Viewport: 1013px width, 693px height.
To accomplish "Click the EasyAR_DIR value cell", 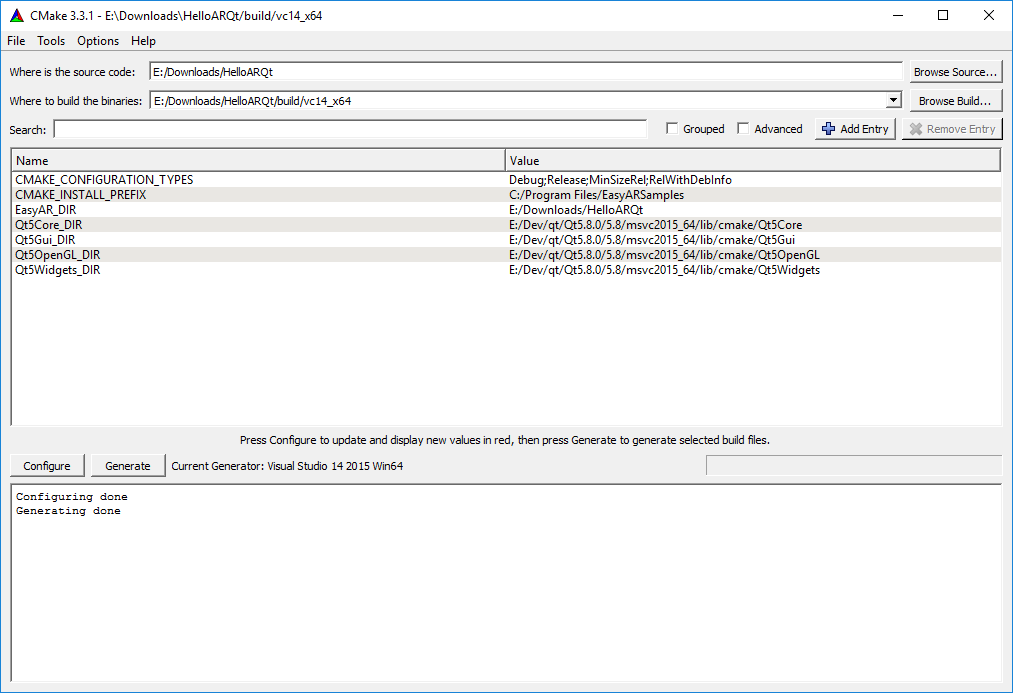I will pos(576,210).
